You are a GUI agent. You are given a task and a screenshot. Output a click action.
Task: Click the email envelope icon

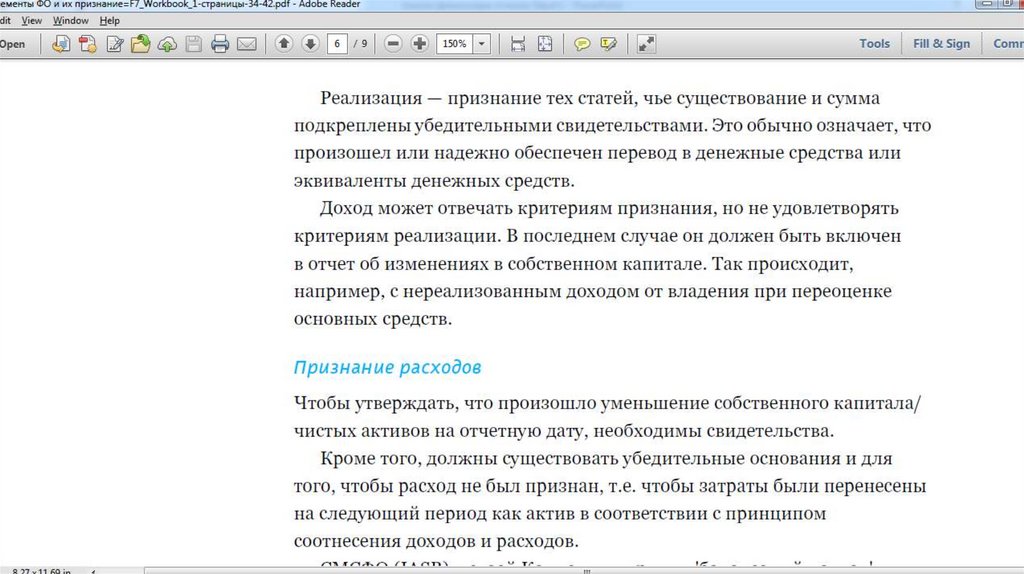[x=246, y=44]
